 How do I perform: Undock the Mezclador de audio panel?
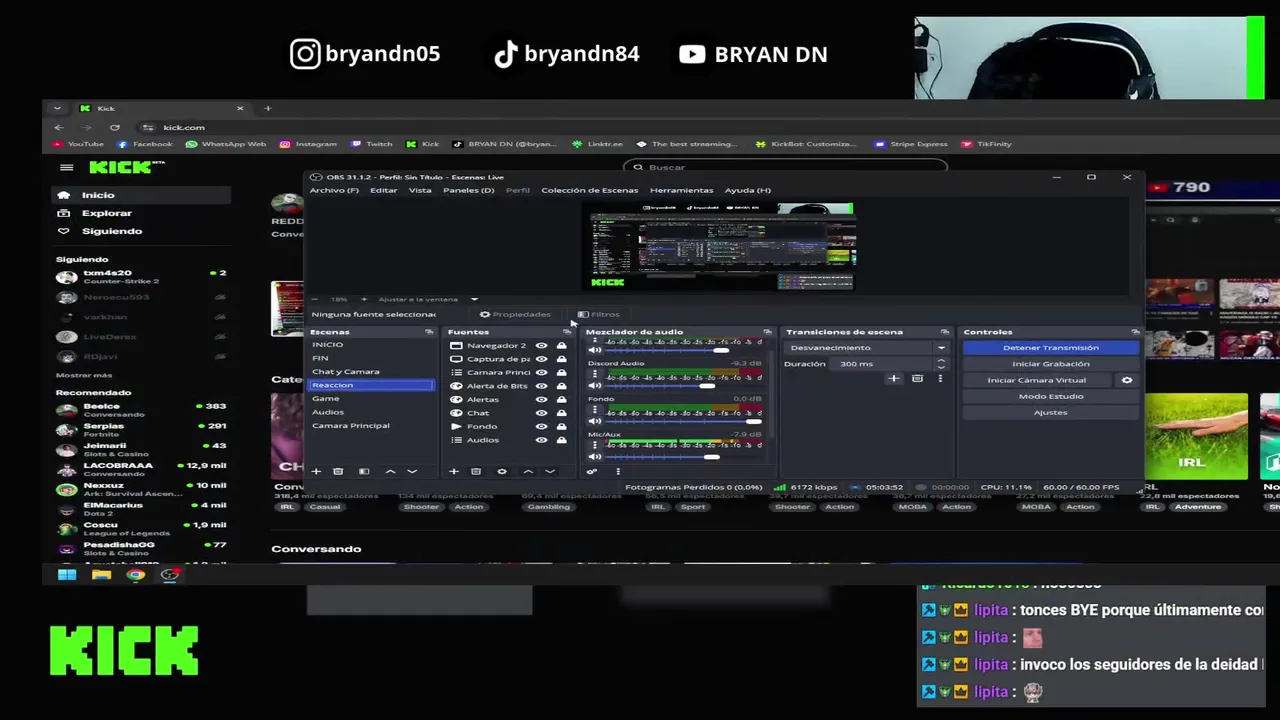coord(767,332)
